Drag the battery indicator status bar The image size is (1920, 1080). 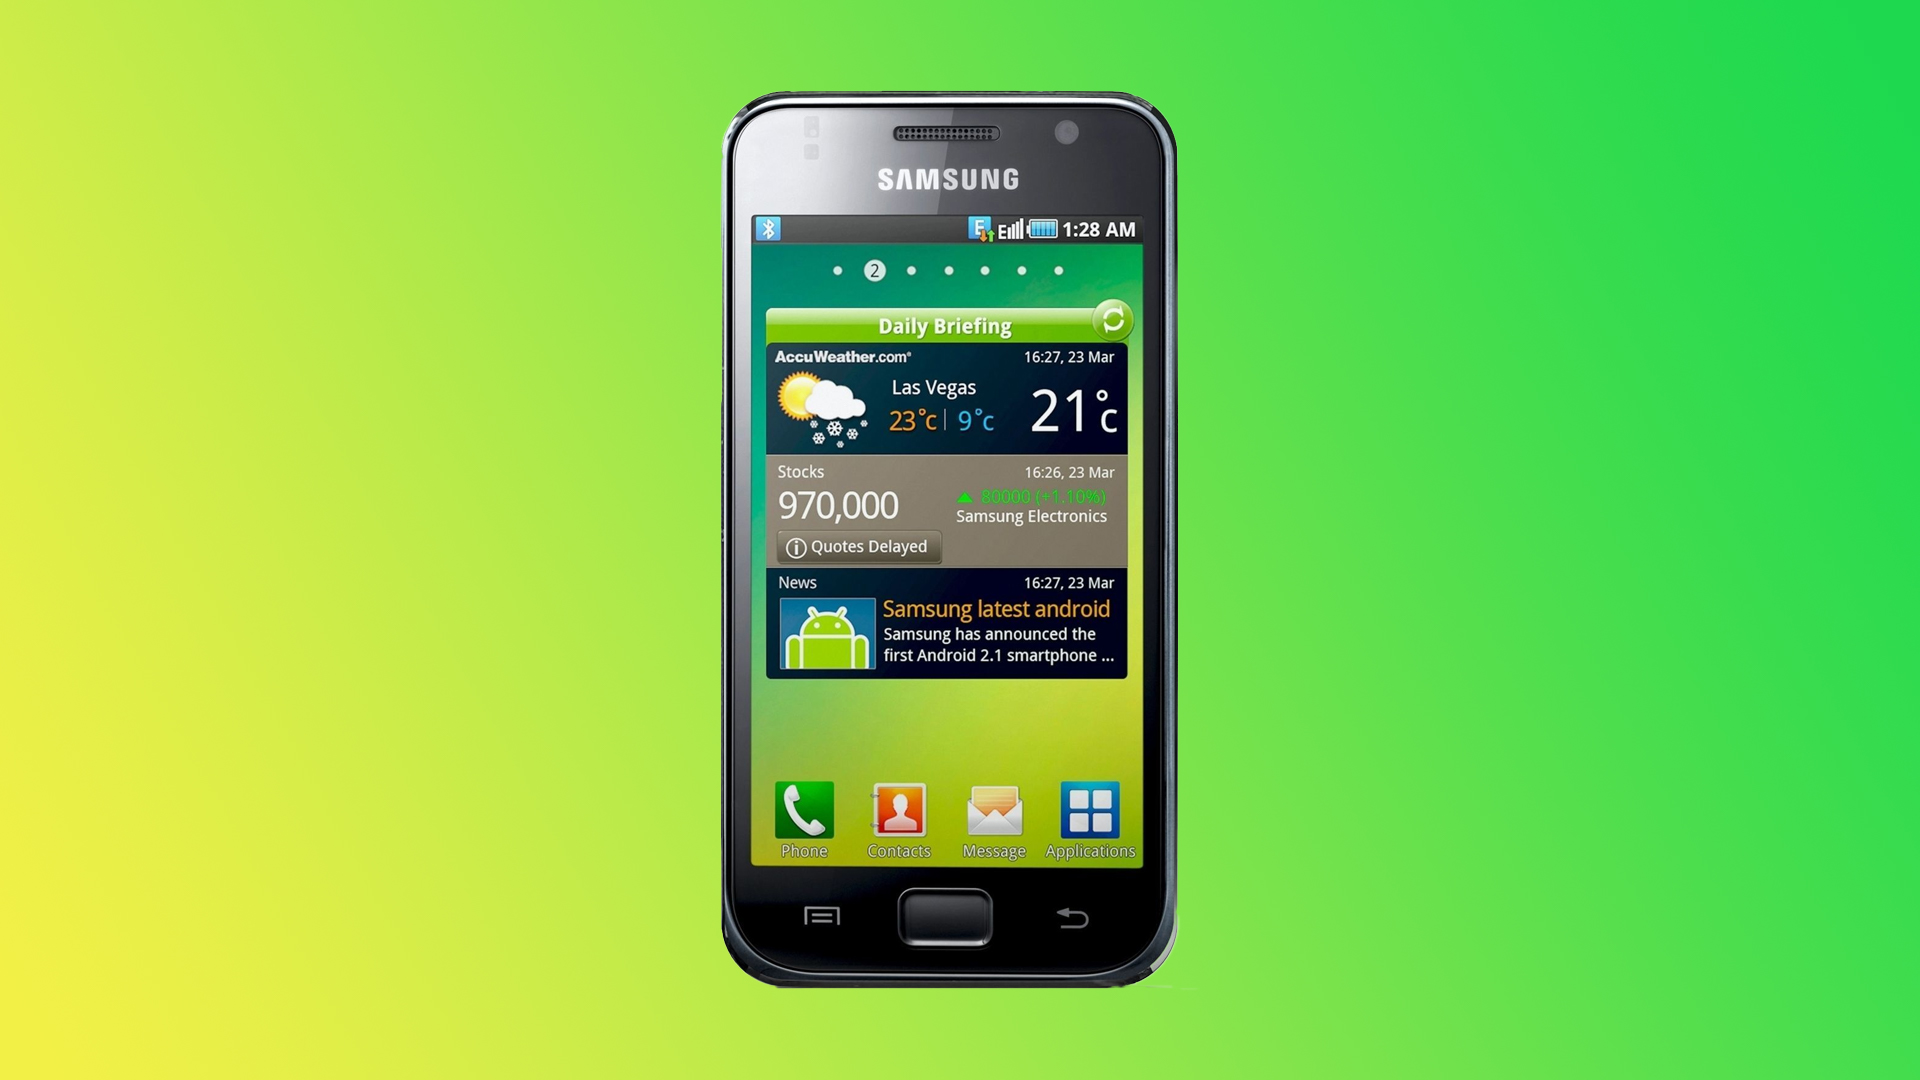1044,229
